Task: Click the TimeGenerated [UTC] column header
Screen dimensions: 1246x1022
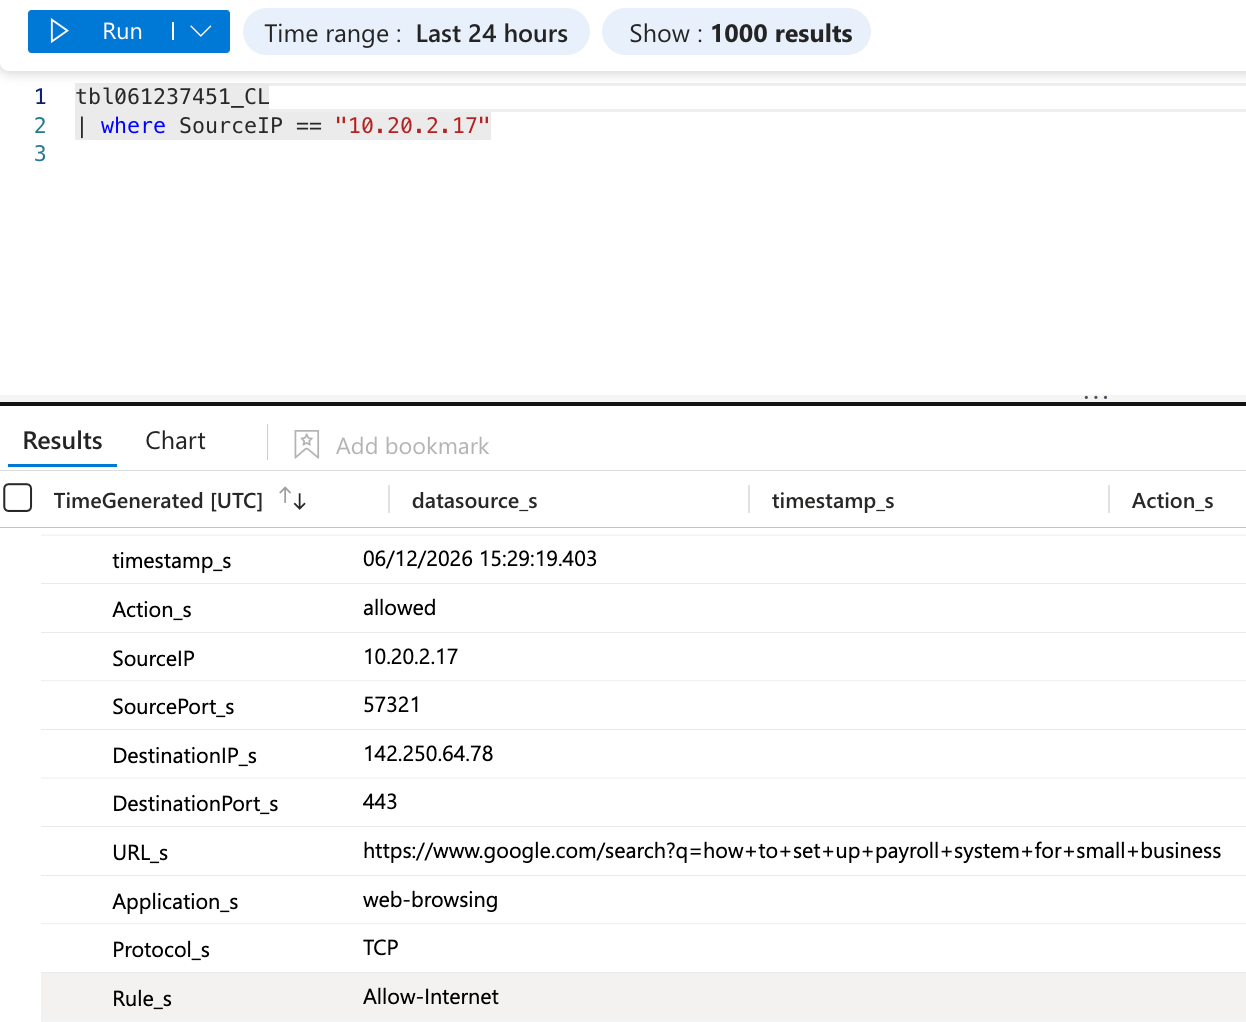Action: (x=158, y=501)
